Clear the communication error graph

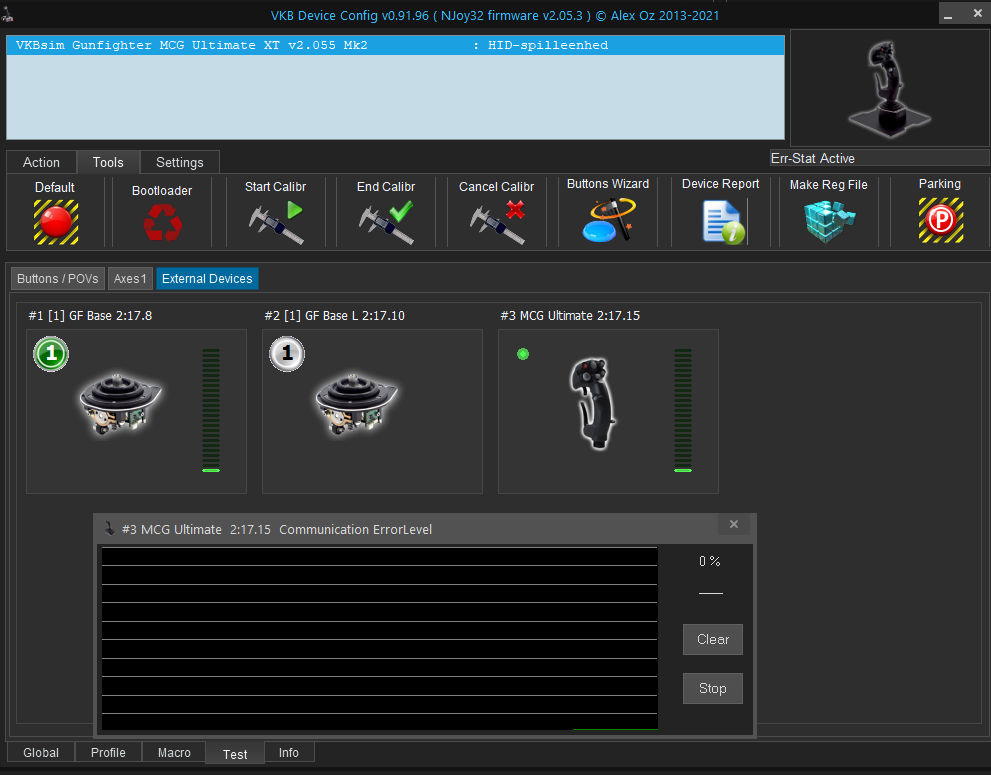click(712, 639)
